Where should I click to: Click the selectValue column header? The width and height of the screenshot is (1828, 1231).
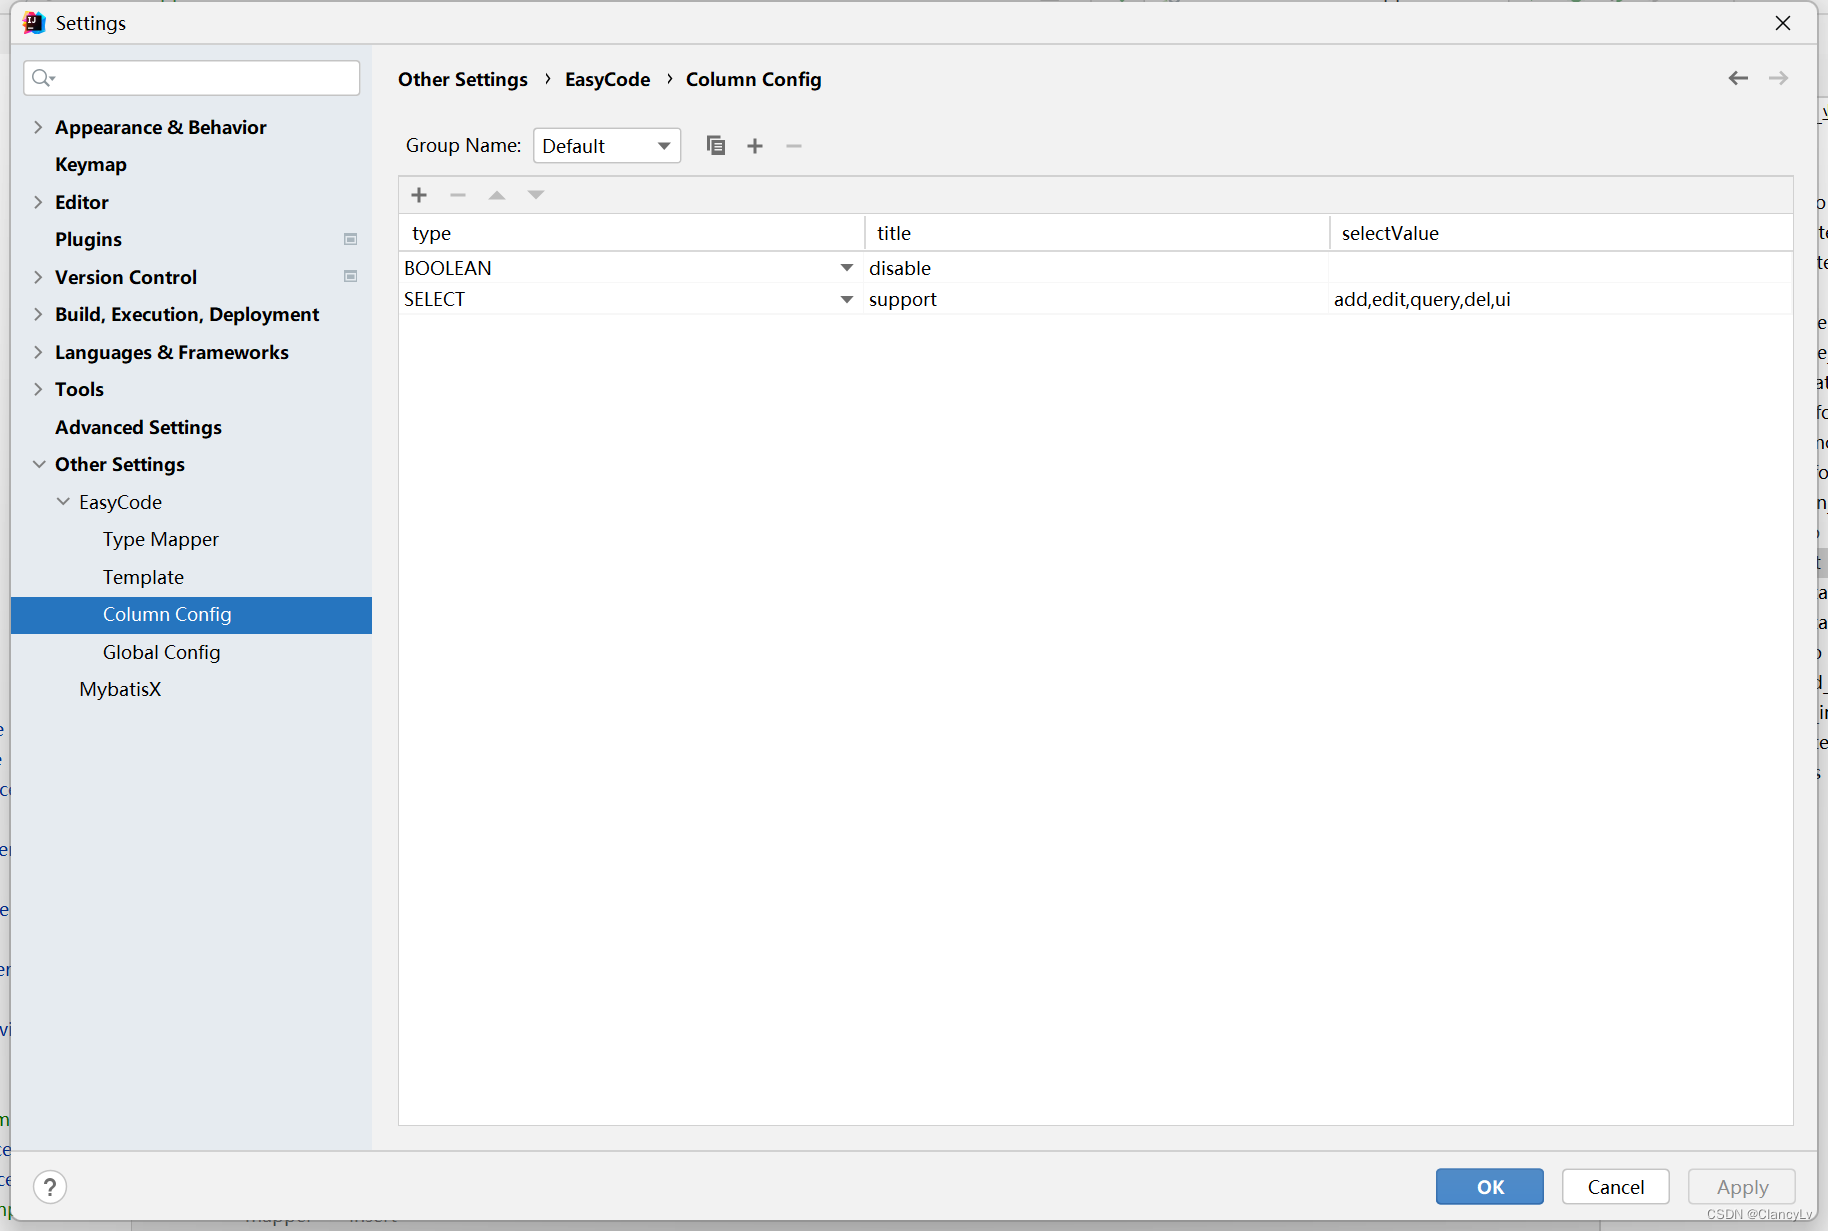(x=1561, y=233)
